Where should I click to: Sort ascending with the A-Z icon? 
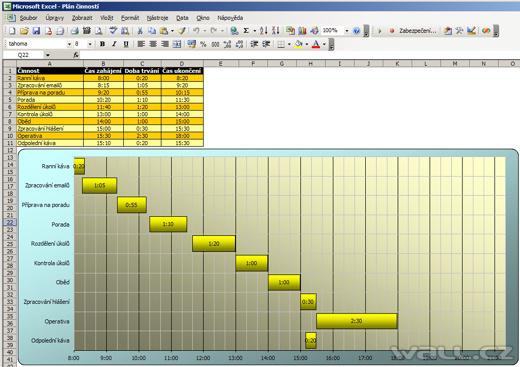[x=264, y=31]
